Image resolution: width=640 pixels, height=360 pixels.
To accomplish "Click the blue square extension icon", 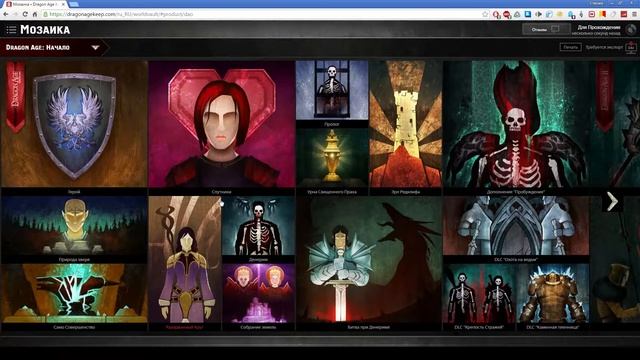I will 528,14.
